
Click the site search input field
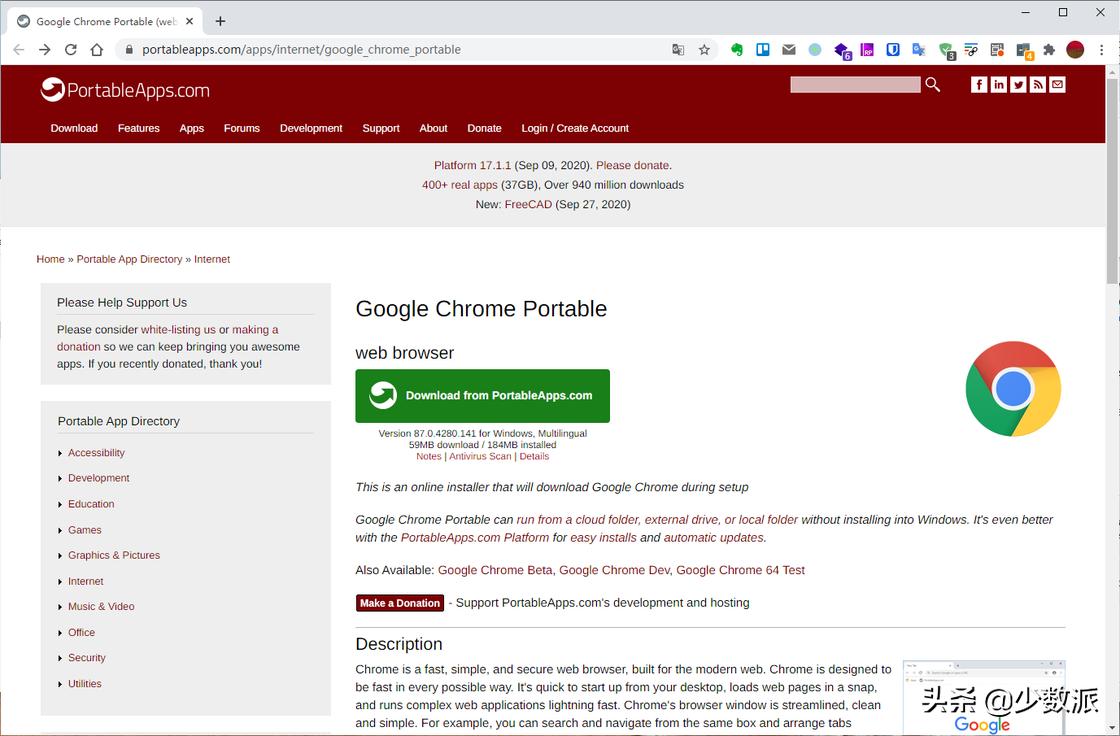pos(855,84)
